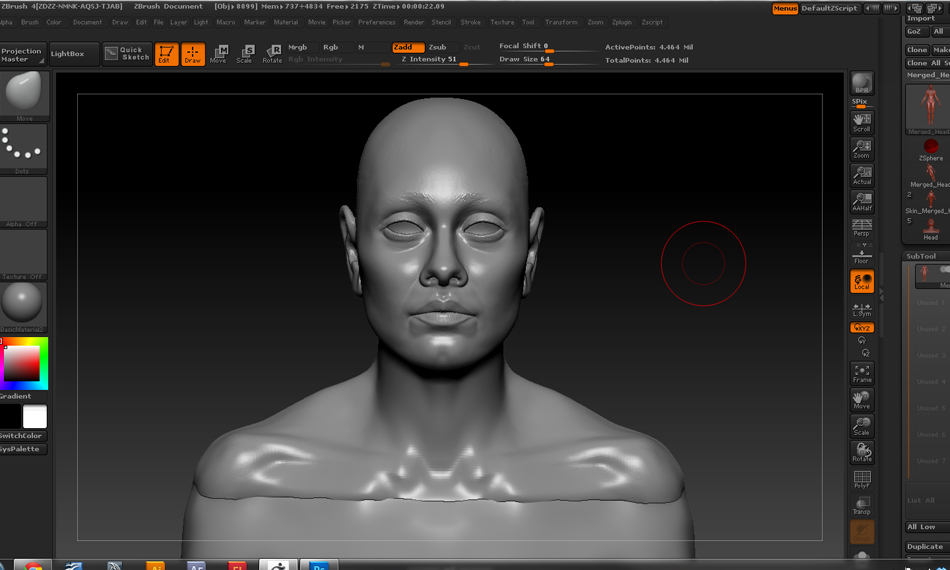Click the Scroll canvas icon

click(862, 122)
